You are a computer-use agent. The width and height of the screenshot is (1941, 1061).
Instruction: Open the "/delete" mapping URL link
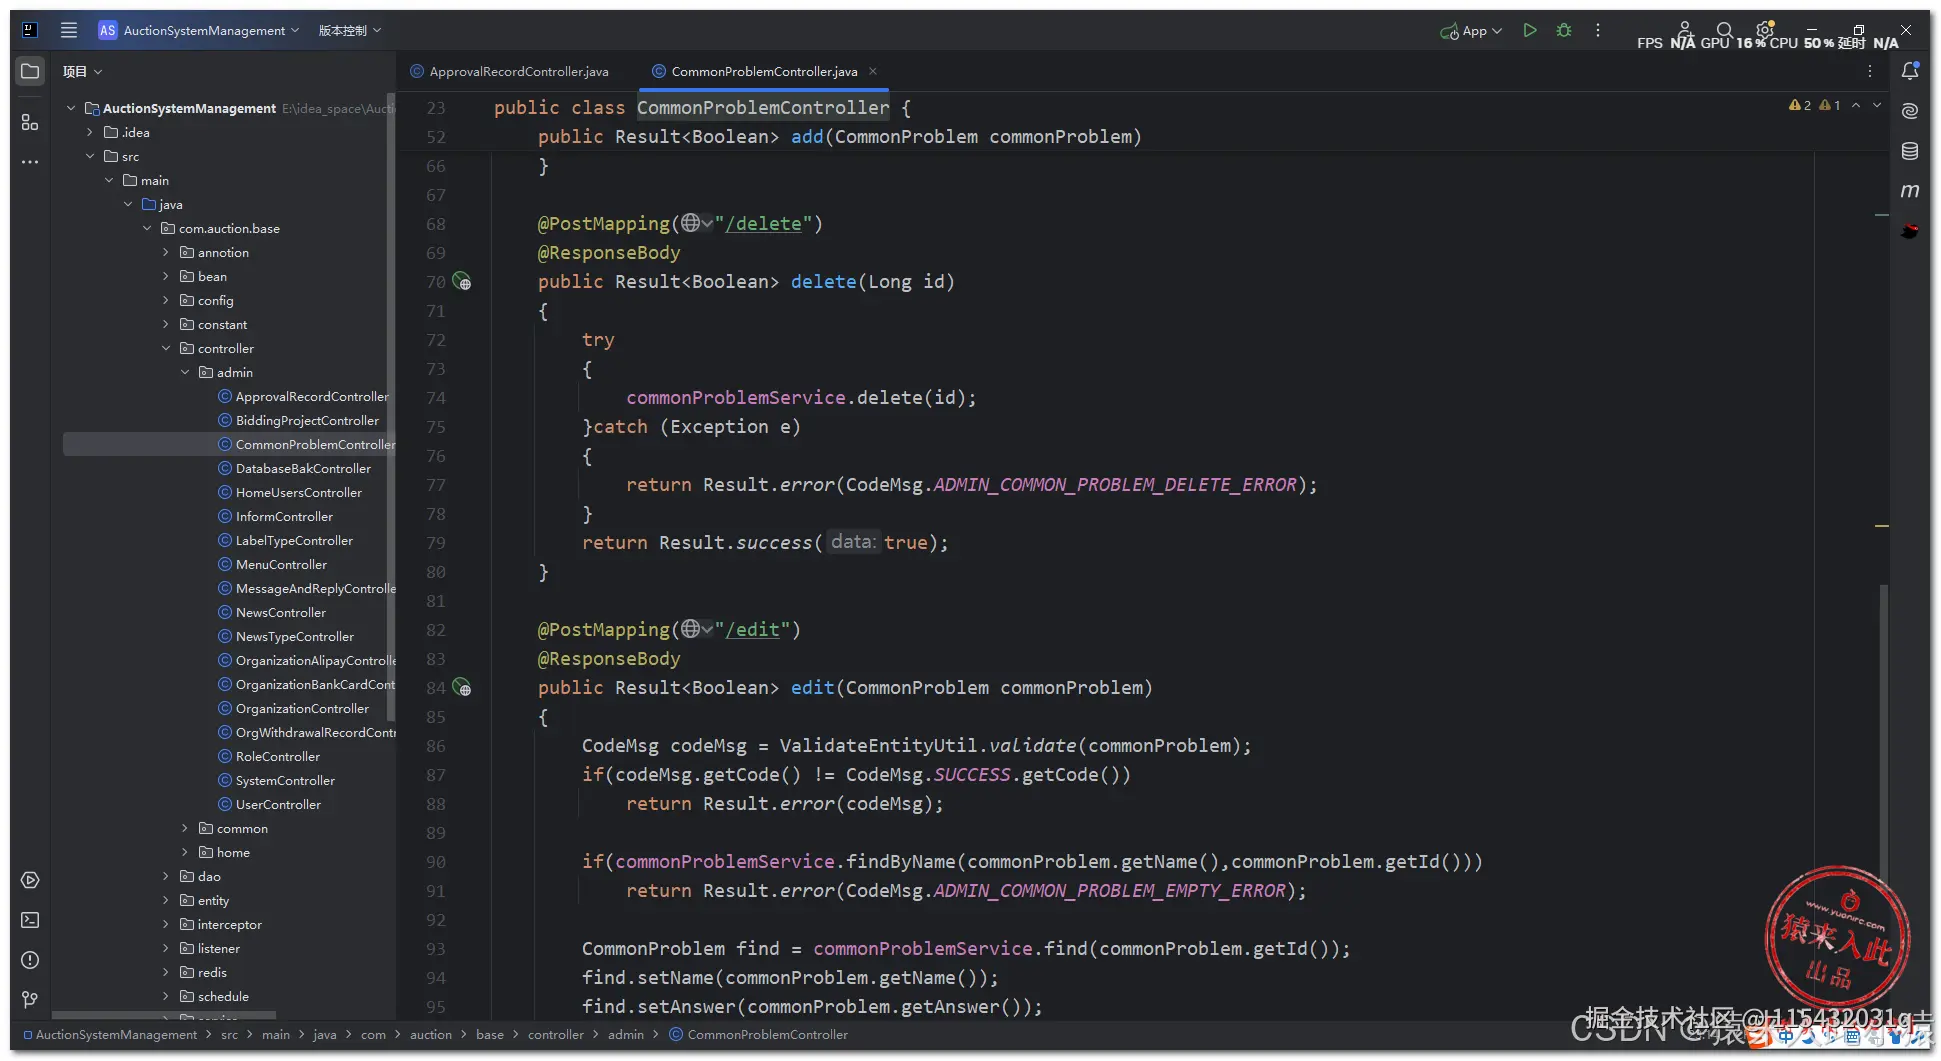[764, 223]
